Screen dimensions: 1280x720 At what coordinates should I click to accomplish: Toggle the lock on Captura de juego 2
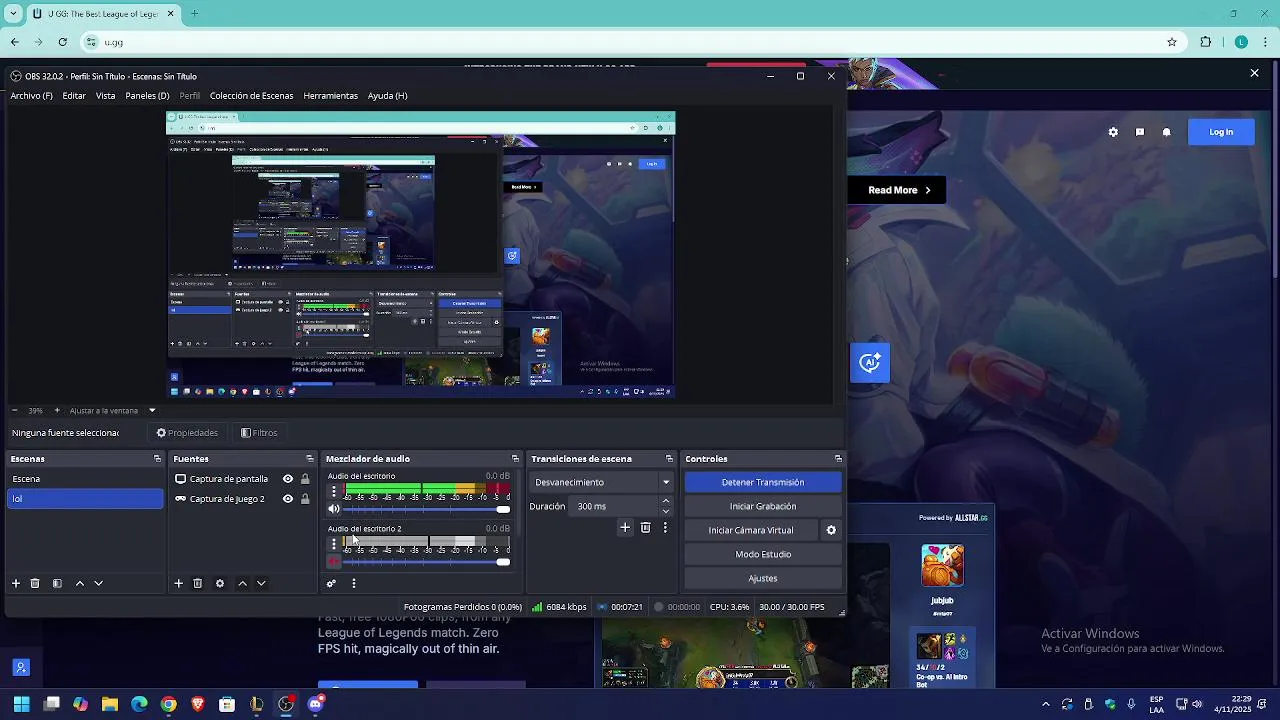305,499
